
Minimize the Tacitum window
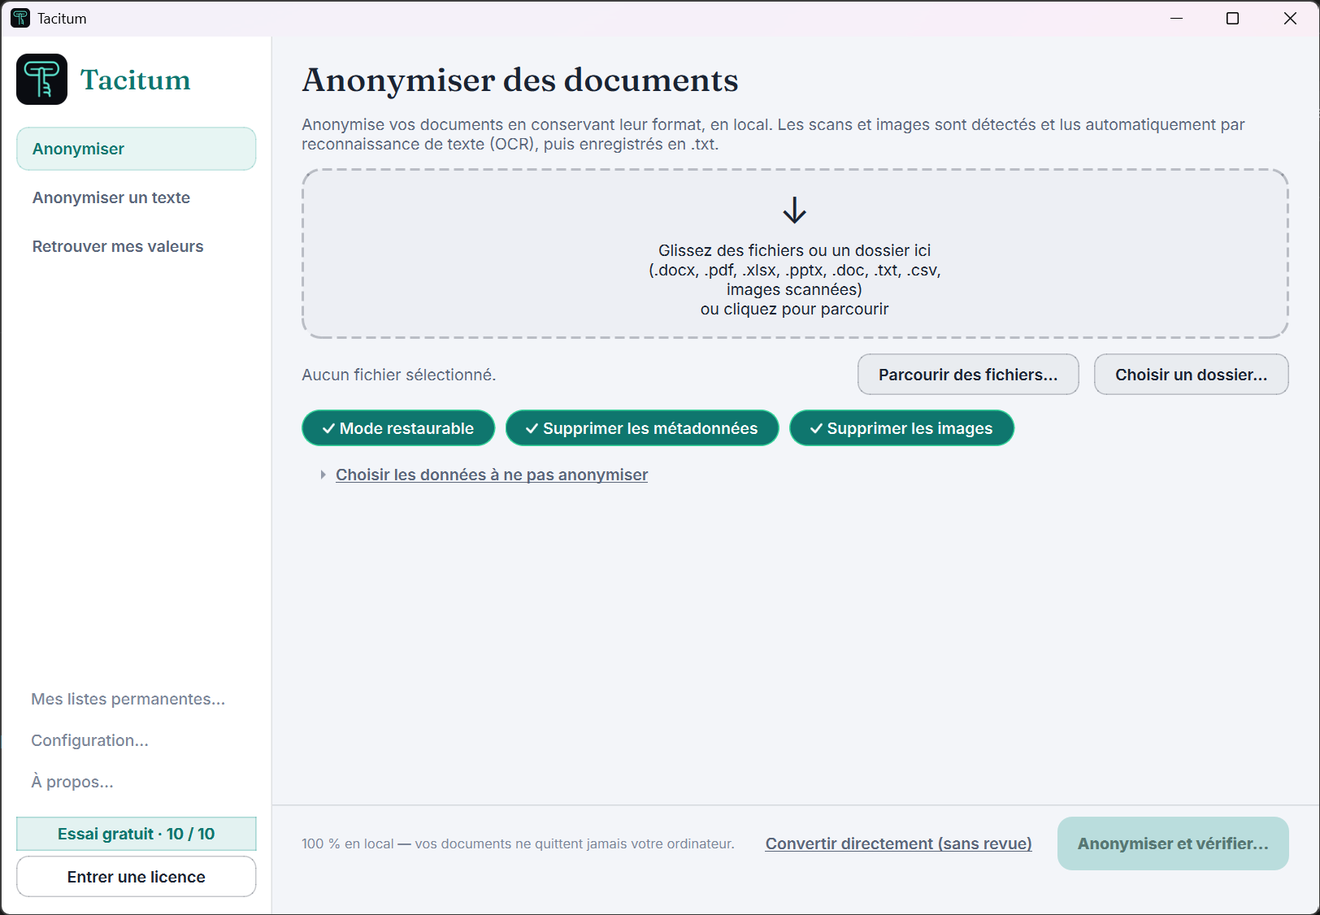click(x=1177, y=18)
